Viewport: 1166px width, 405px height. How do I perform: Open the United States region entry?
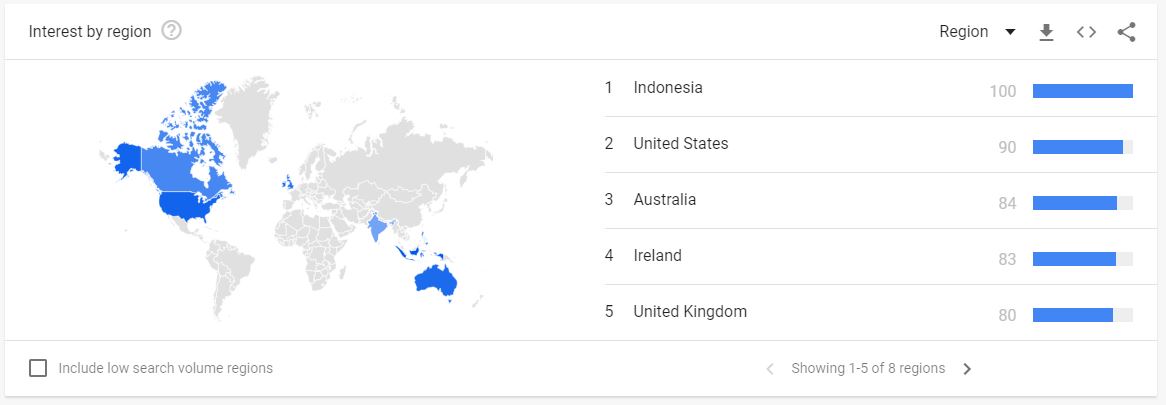[x=680, y=144]
